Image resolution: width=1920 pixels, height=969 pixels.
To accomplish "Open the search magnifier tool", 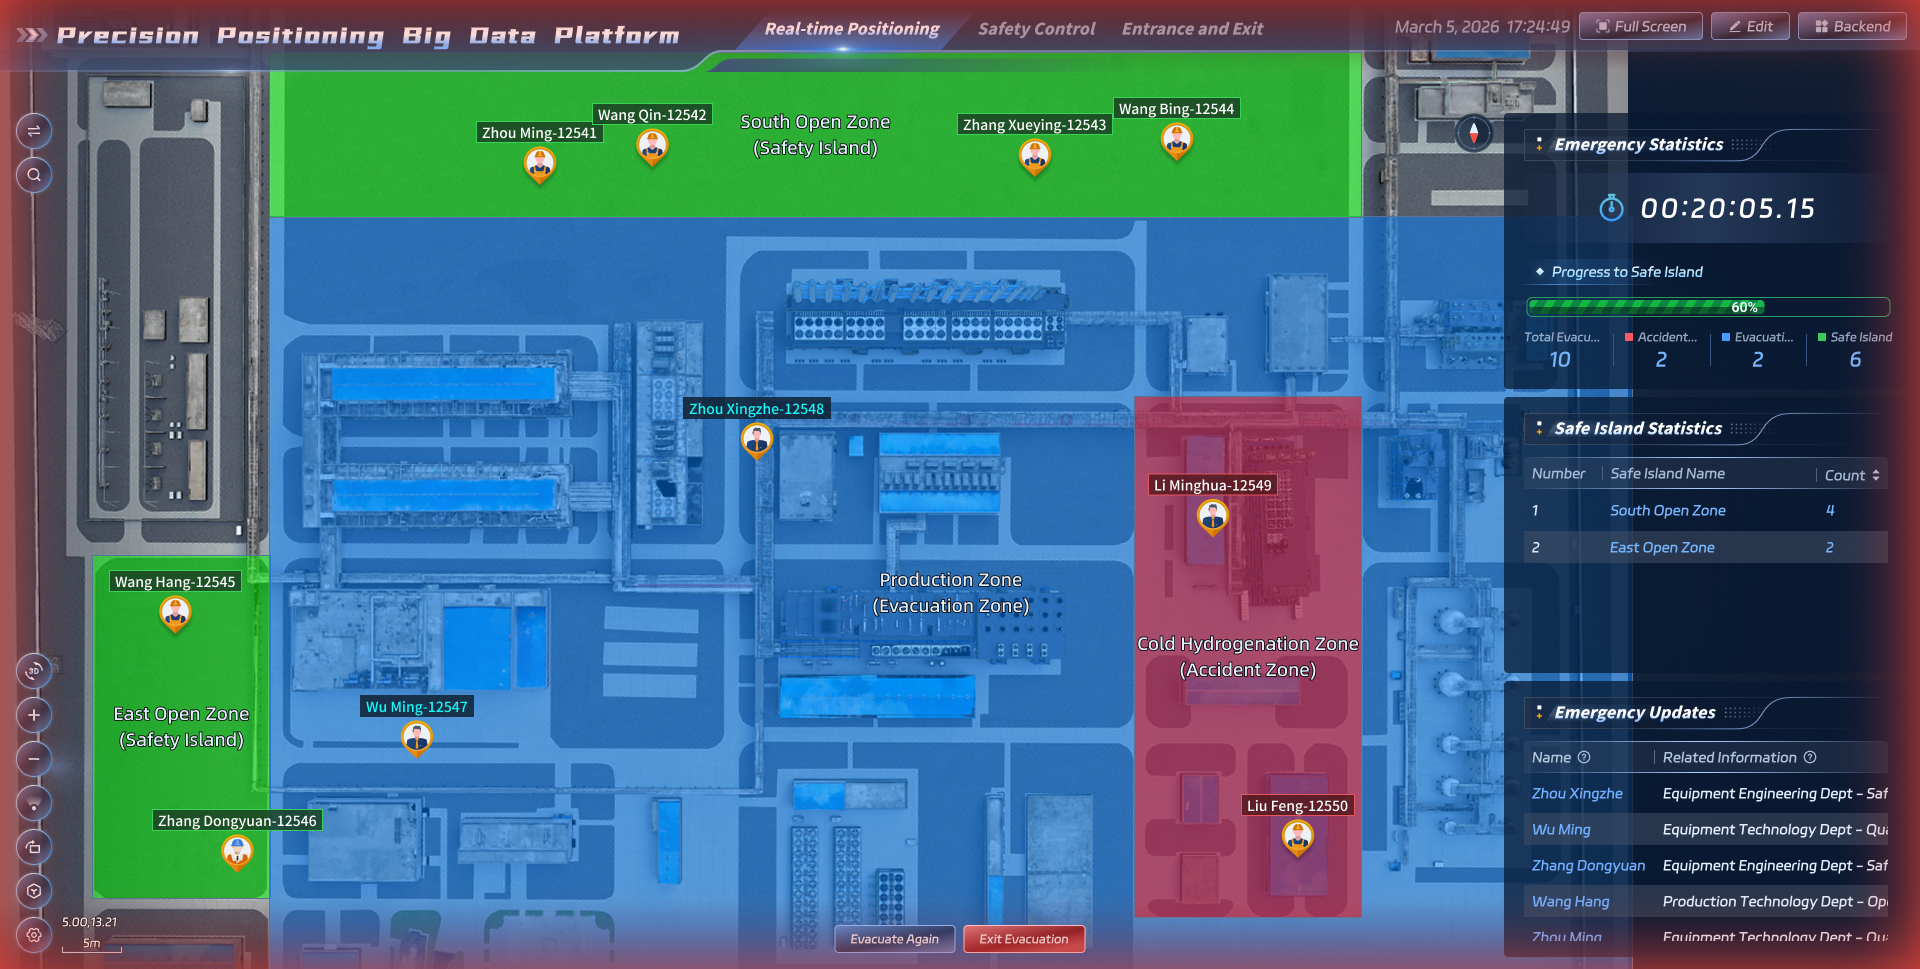I will (x=34, y=175).
